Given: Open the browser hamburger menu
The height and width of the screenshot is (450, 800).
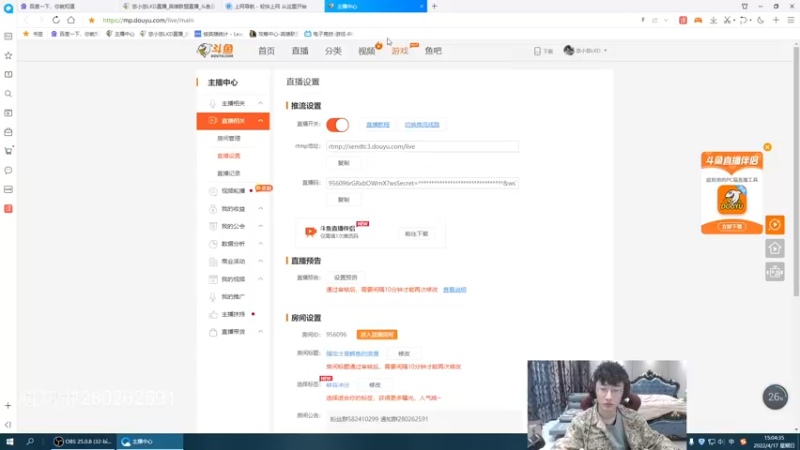Looking at the screenshot, I should [x=791, y=20].
